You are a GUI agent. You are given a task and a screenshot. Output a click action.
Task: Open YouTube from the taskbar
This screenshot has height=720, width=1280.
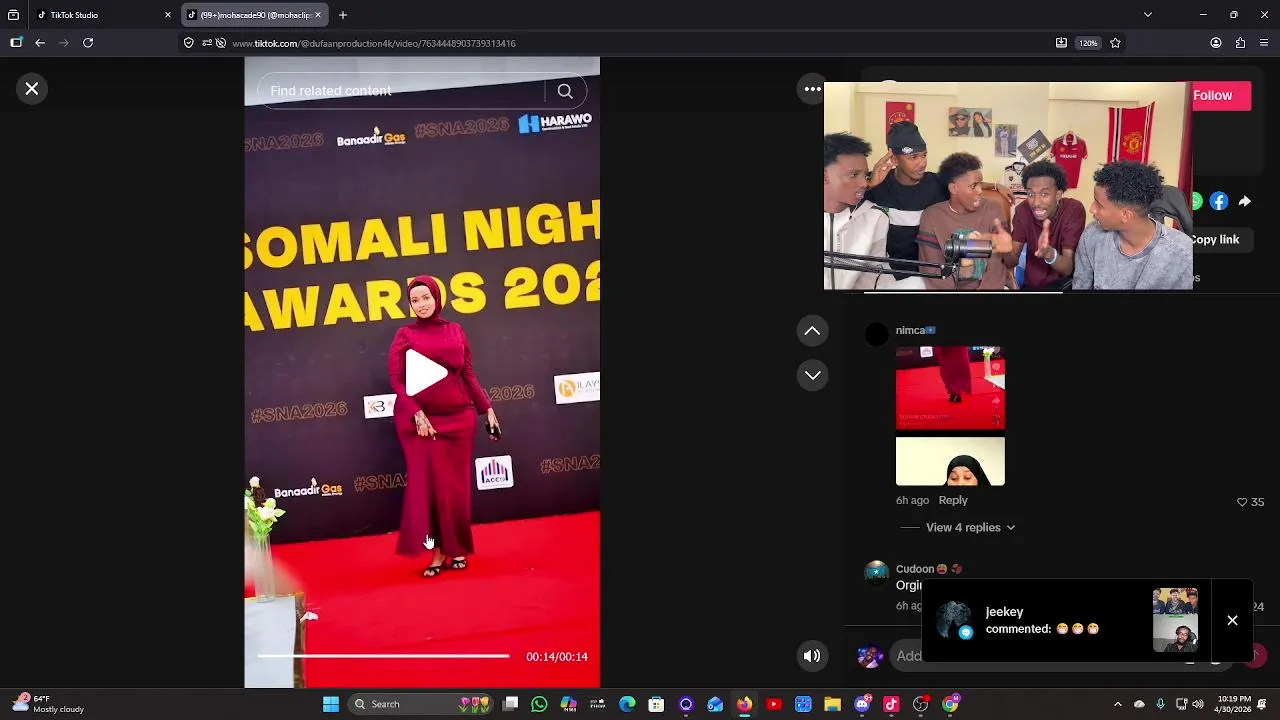(773, 704)
